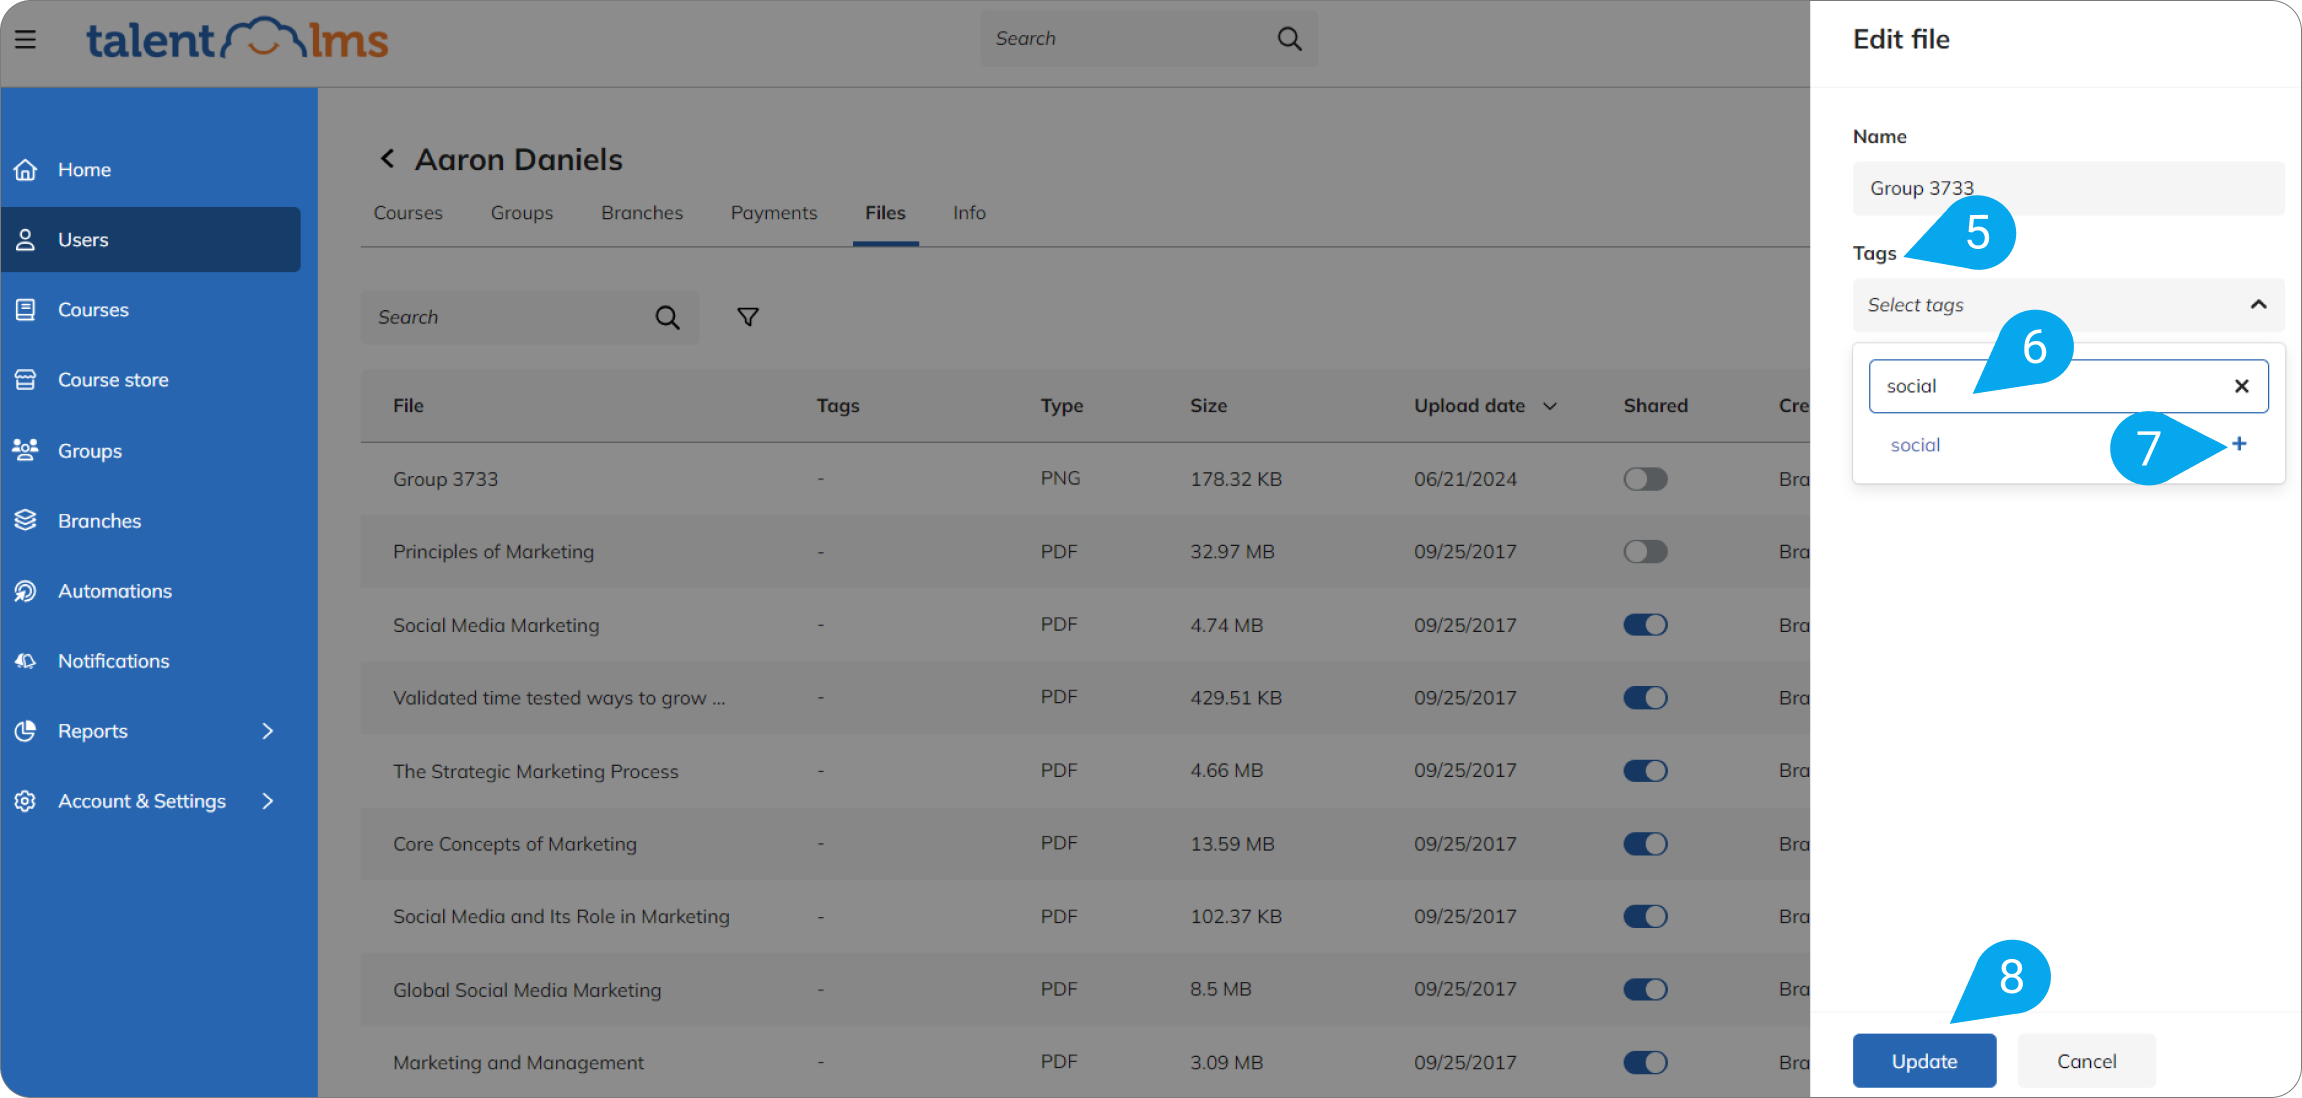Click the Type column header
This screenshot has width=2302, height=1098.
point(1061,406)
